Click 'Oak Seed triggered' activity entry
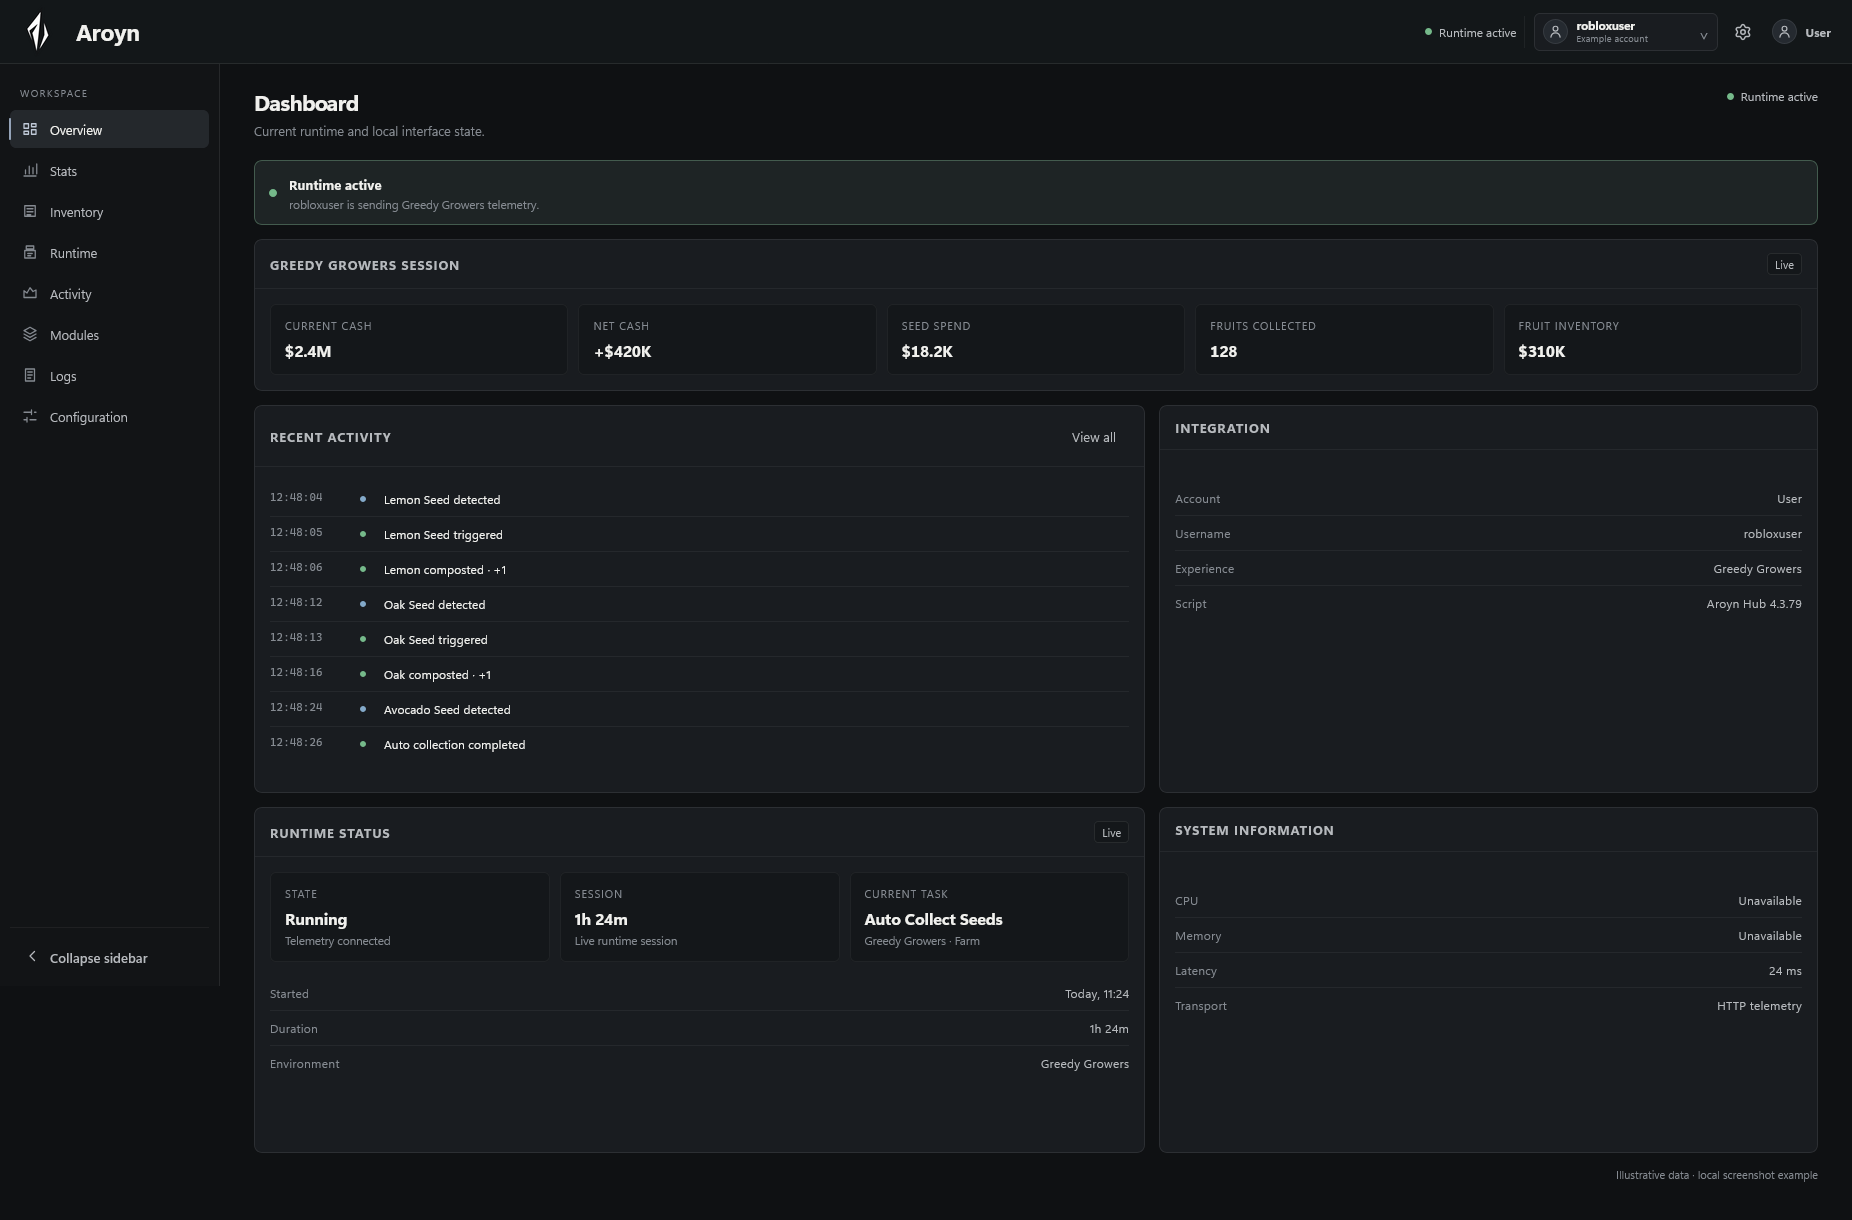 (x=698, y=639)
